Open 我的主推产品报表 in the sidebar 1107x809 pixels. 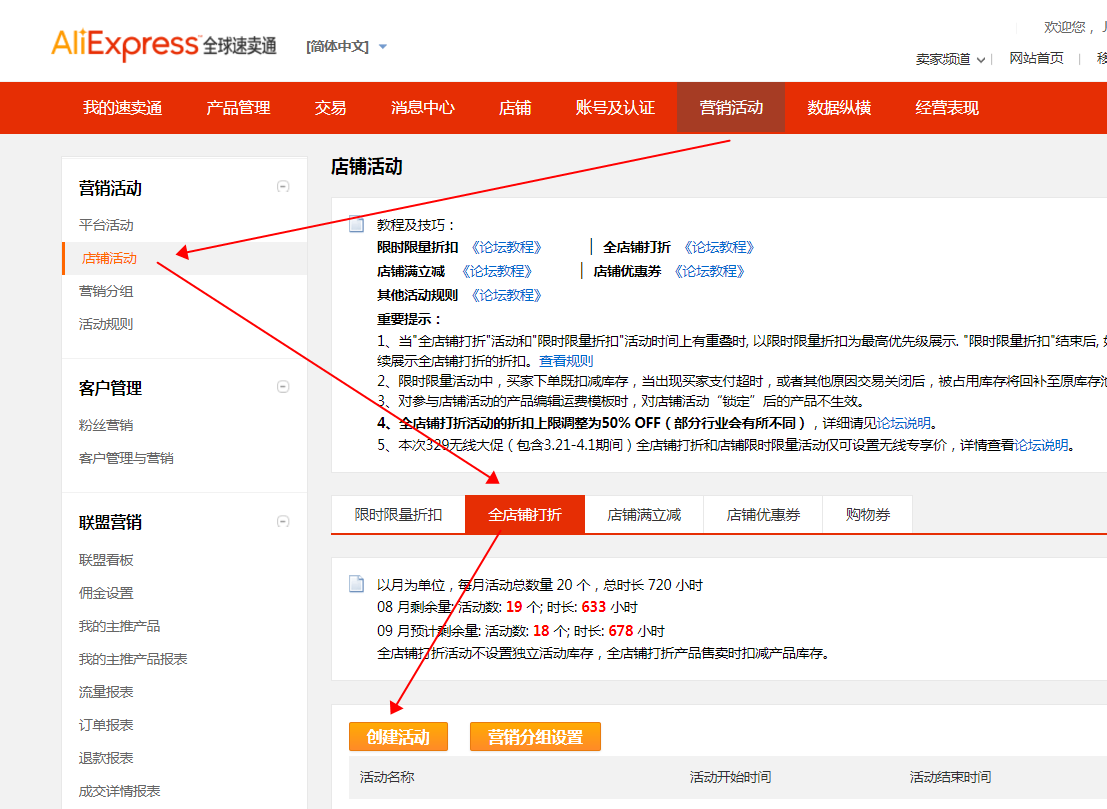tap(133, 659)
